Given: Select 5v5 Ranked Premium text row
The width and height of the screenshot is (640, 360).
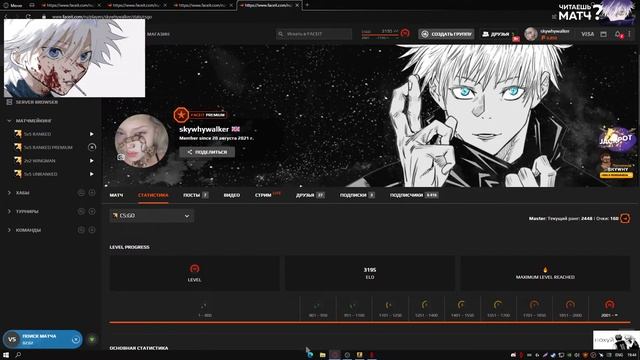Looking at the screenshot, I should [x=48, y=147].
